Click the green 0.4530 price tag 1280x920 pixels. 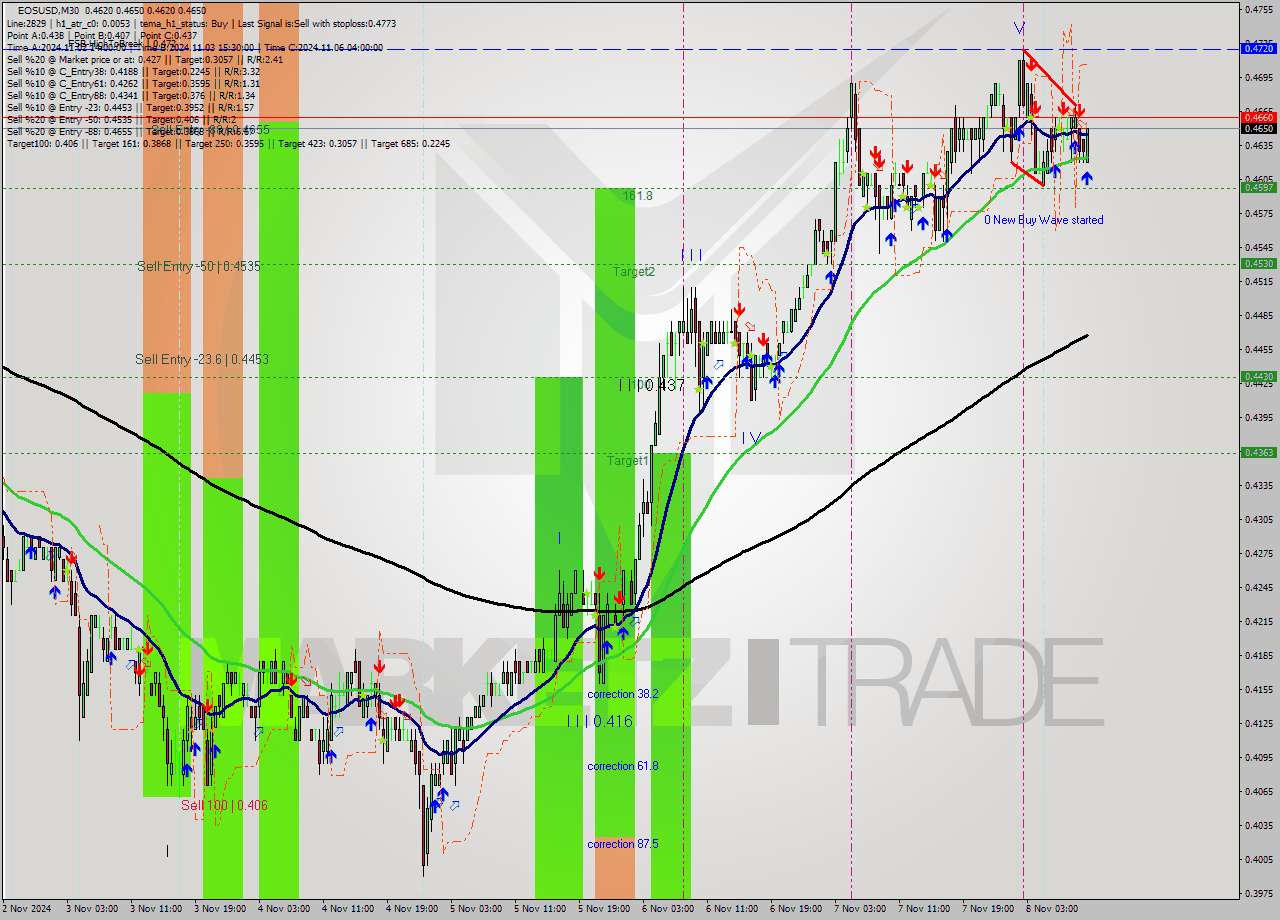pos(1258,263)
